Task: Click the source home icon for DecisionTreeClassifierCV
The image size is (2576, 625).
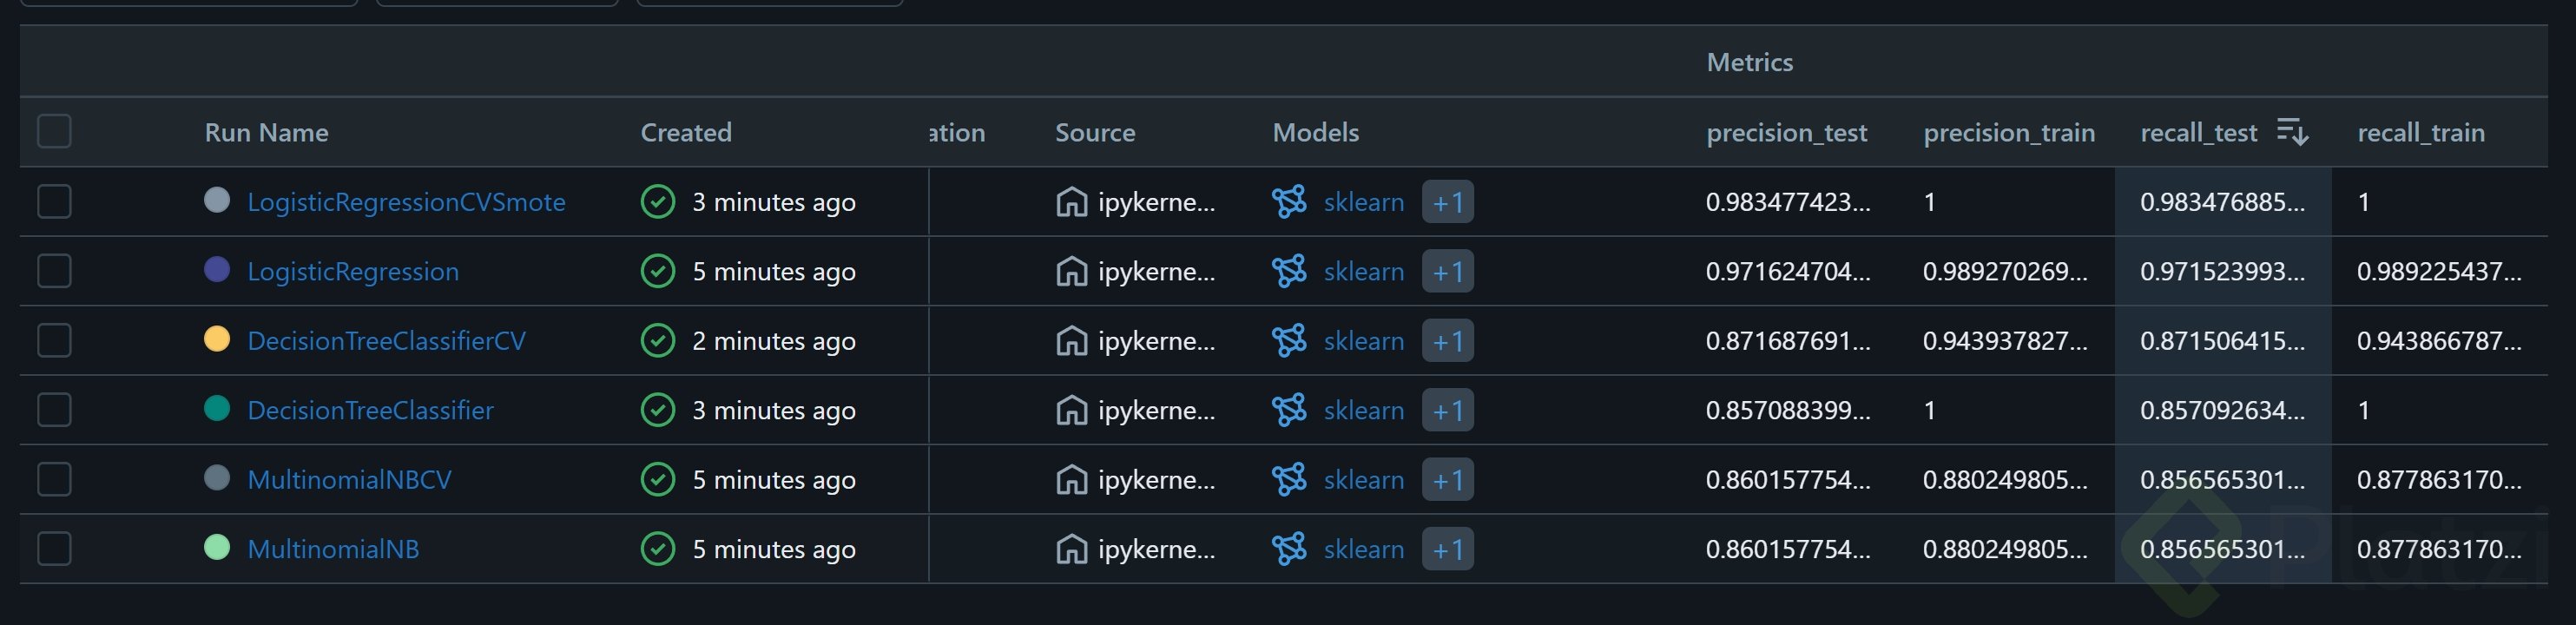Action: point(1071,341)
